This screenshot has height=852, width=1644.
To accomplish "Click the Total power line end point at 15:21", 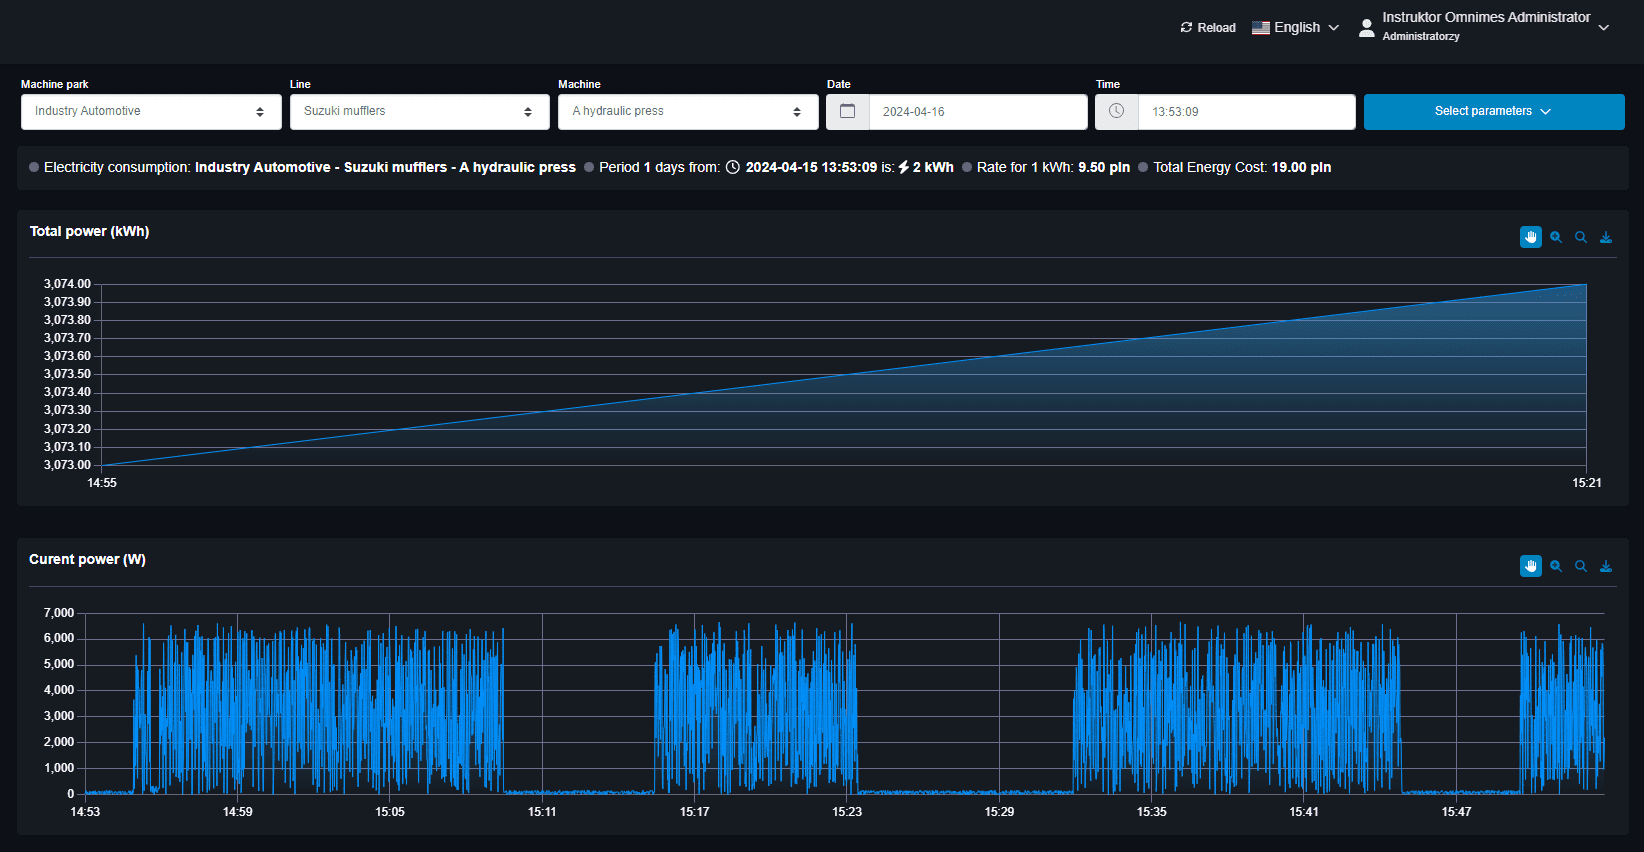I will [x=1586, y=285].
